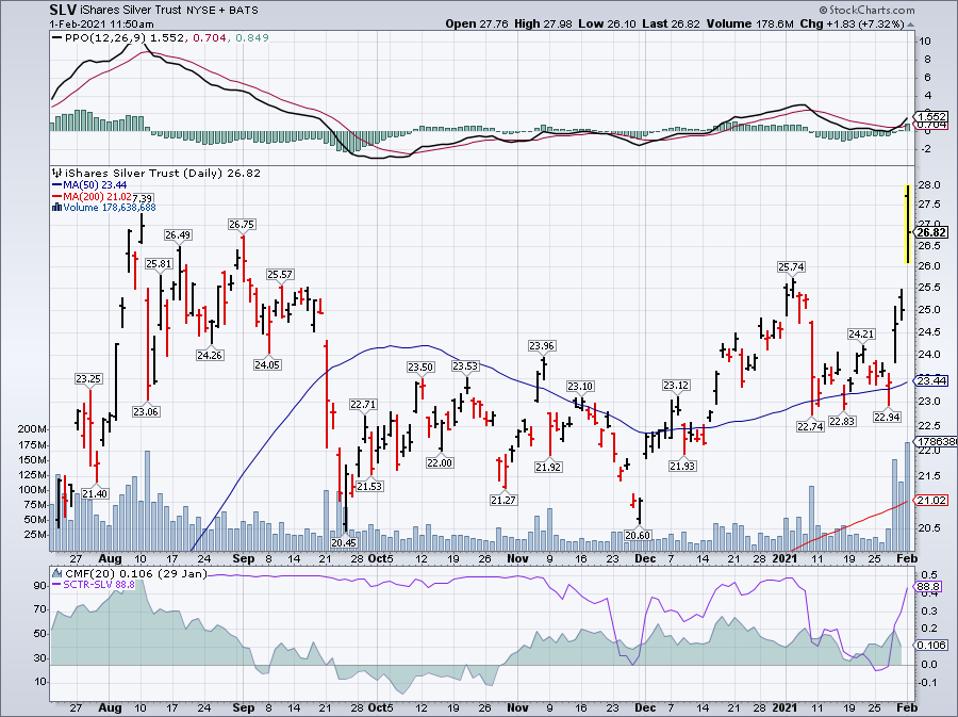Click the 21.93 low price label
The height and width of the screenshot is (717, 958).
pos(682,465)
